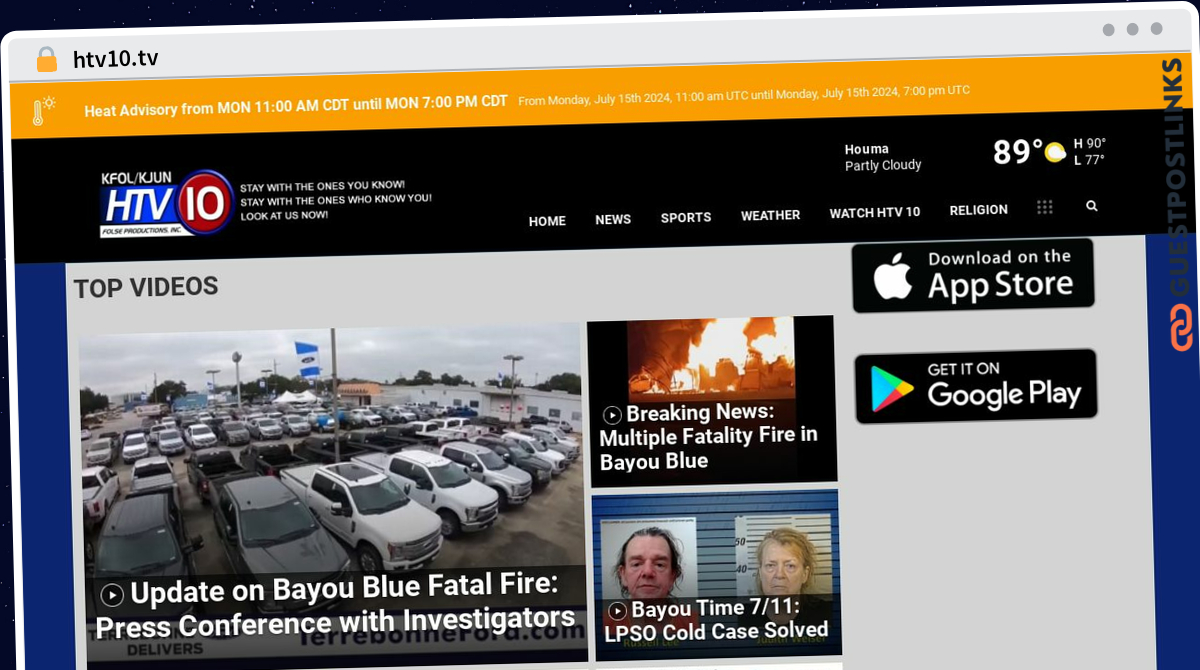Click the heat advisory thermometer icon
Image resolution: width=1200 pixels, height=670 pixels.
pyautogui.click(x=43, y=110)
